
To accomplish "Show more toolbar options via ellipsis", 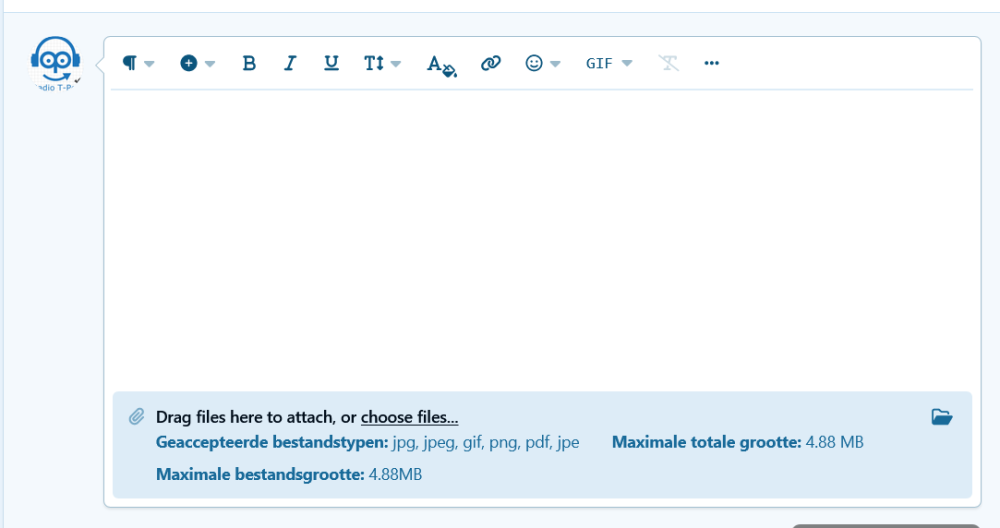I will [712, 63].
